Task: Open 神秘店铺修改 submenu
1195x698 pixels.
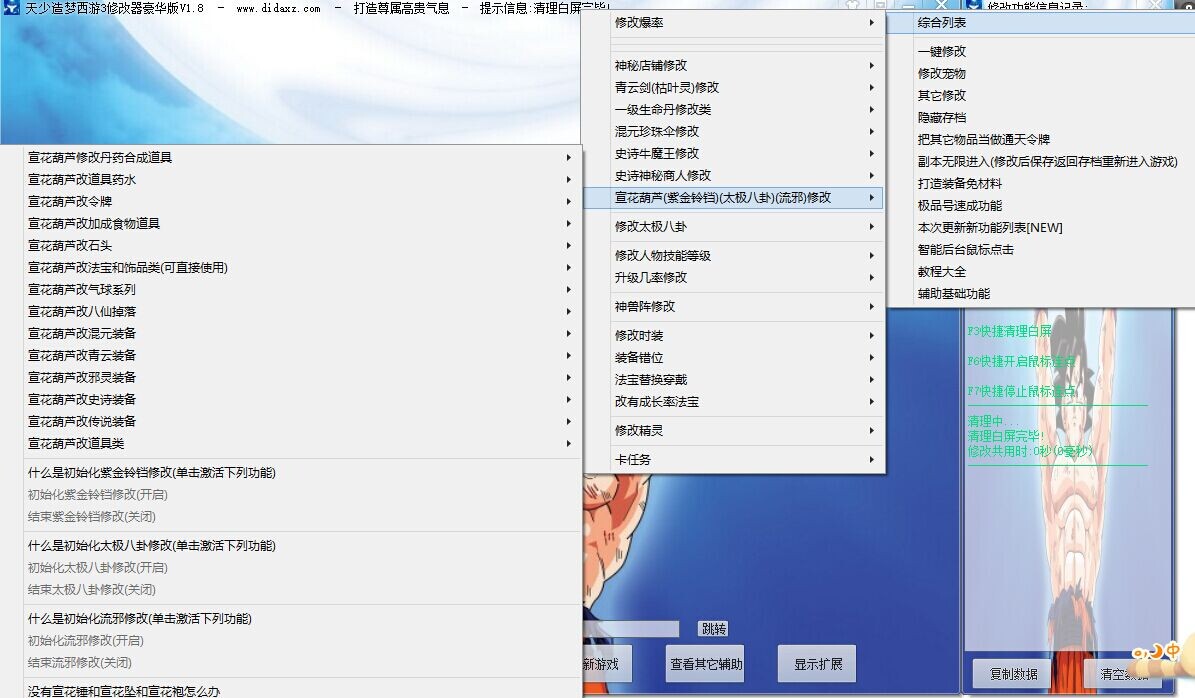Action: (650, 65)
